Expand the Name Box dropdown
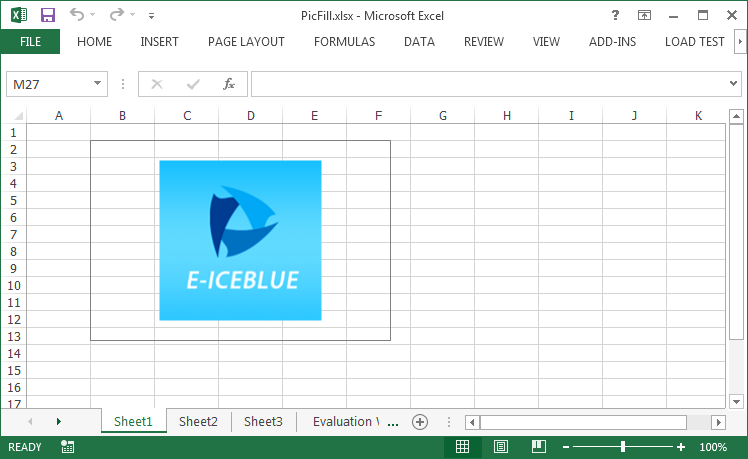The image size is (748, 459). pyautogui.click(x=97, y=83)
